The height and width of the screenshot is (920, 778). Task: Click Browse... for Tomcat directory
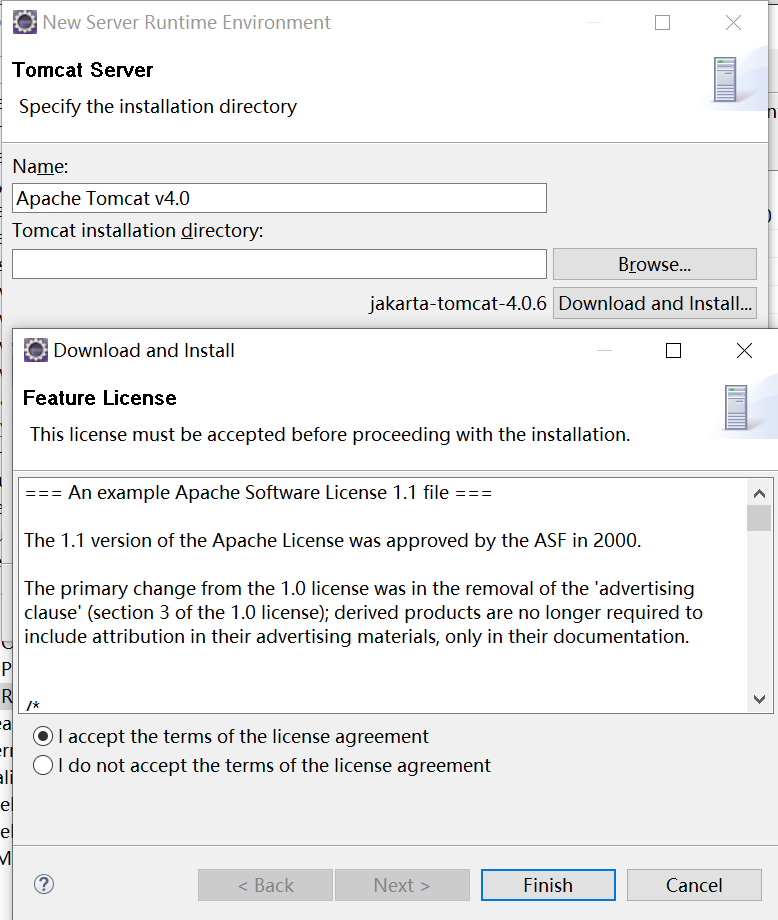pos(655,264)
